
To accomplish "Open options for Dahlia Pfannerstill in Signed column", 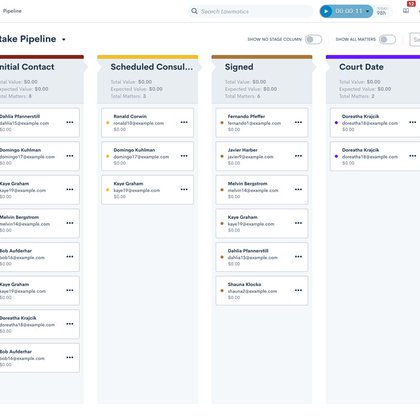I will (x=298, y=257).
